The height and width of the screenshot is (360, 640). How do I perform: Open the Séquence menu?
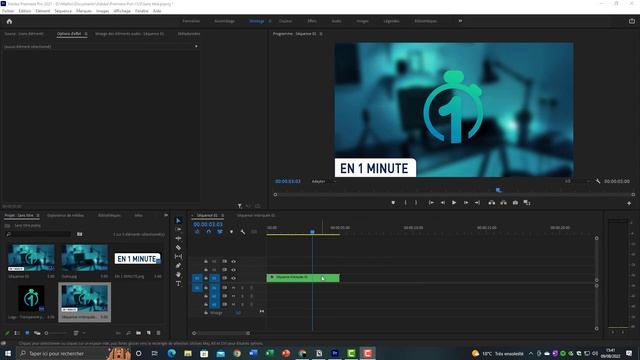[x=63, y=11]
